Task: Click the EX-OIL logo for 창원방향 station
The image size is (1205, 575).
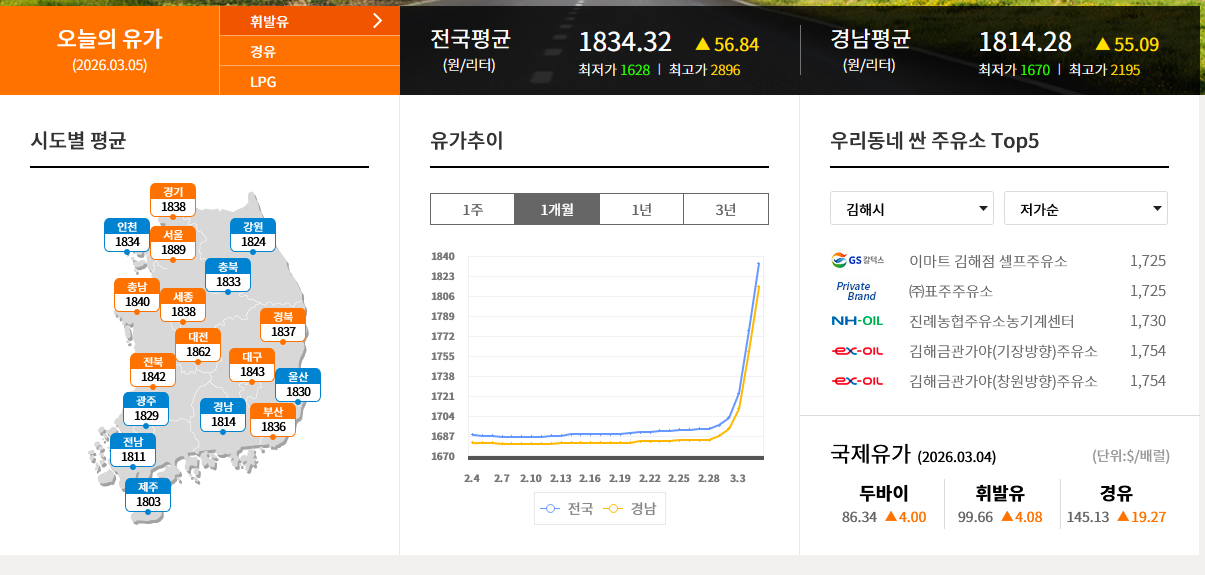Action: coord(857,381)
